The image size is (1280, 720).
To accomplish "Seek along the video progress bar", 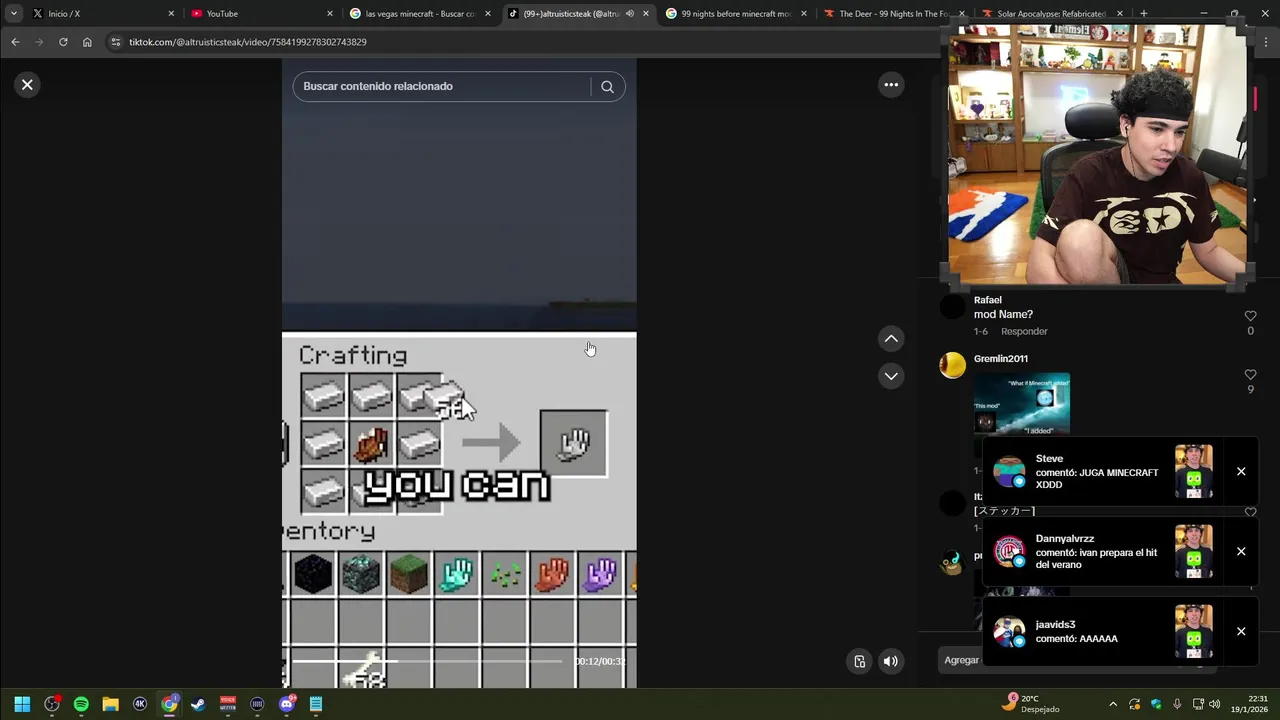I will [x=428, y=661].
